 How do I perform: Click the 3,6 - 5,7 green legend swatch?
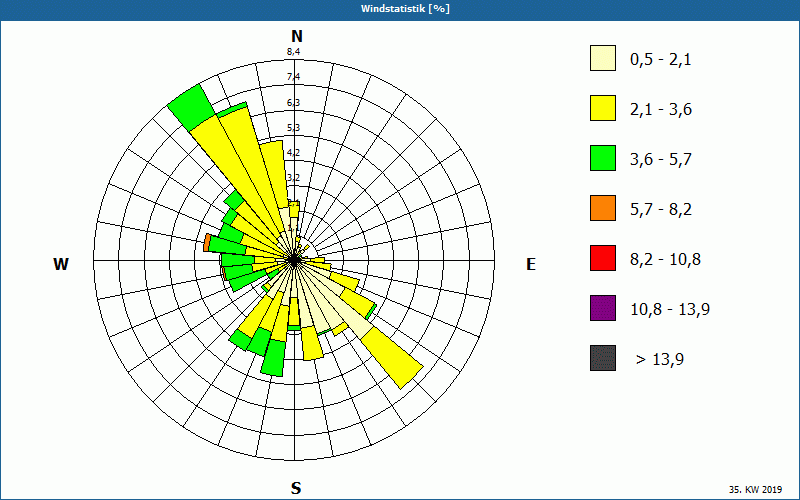[603, 158]
